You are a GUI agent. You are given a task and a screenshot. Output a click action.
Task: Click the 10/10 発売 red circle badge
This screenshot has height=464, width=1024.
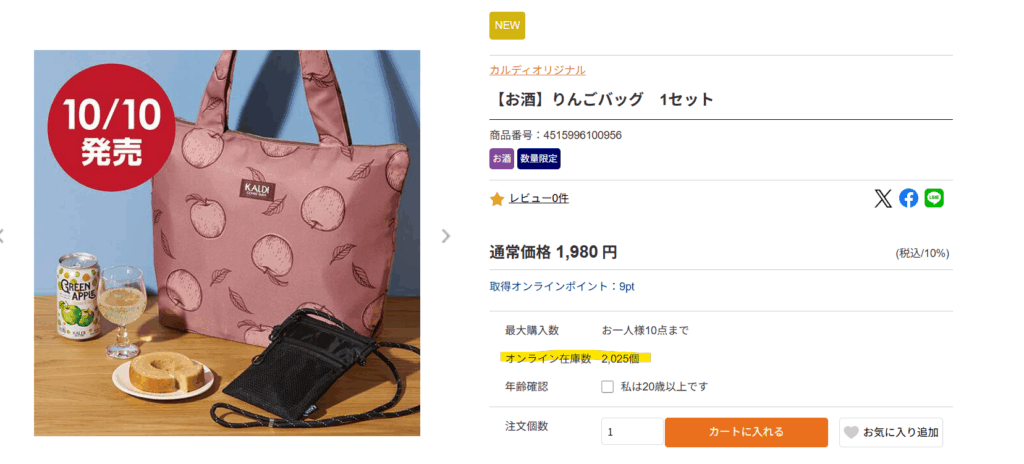coord(112,127)
